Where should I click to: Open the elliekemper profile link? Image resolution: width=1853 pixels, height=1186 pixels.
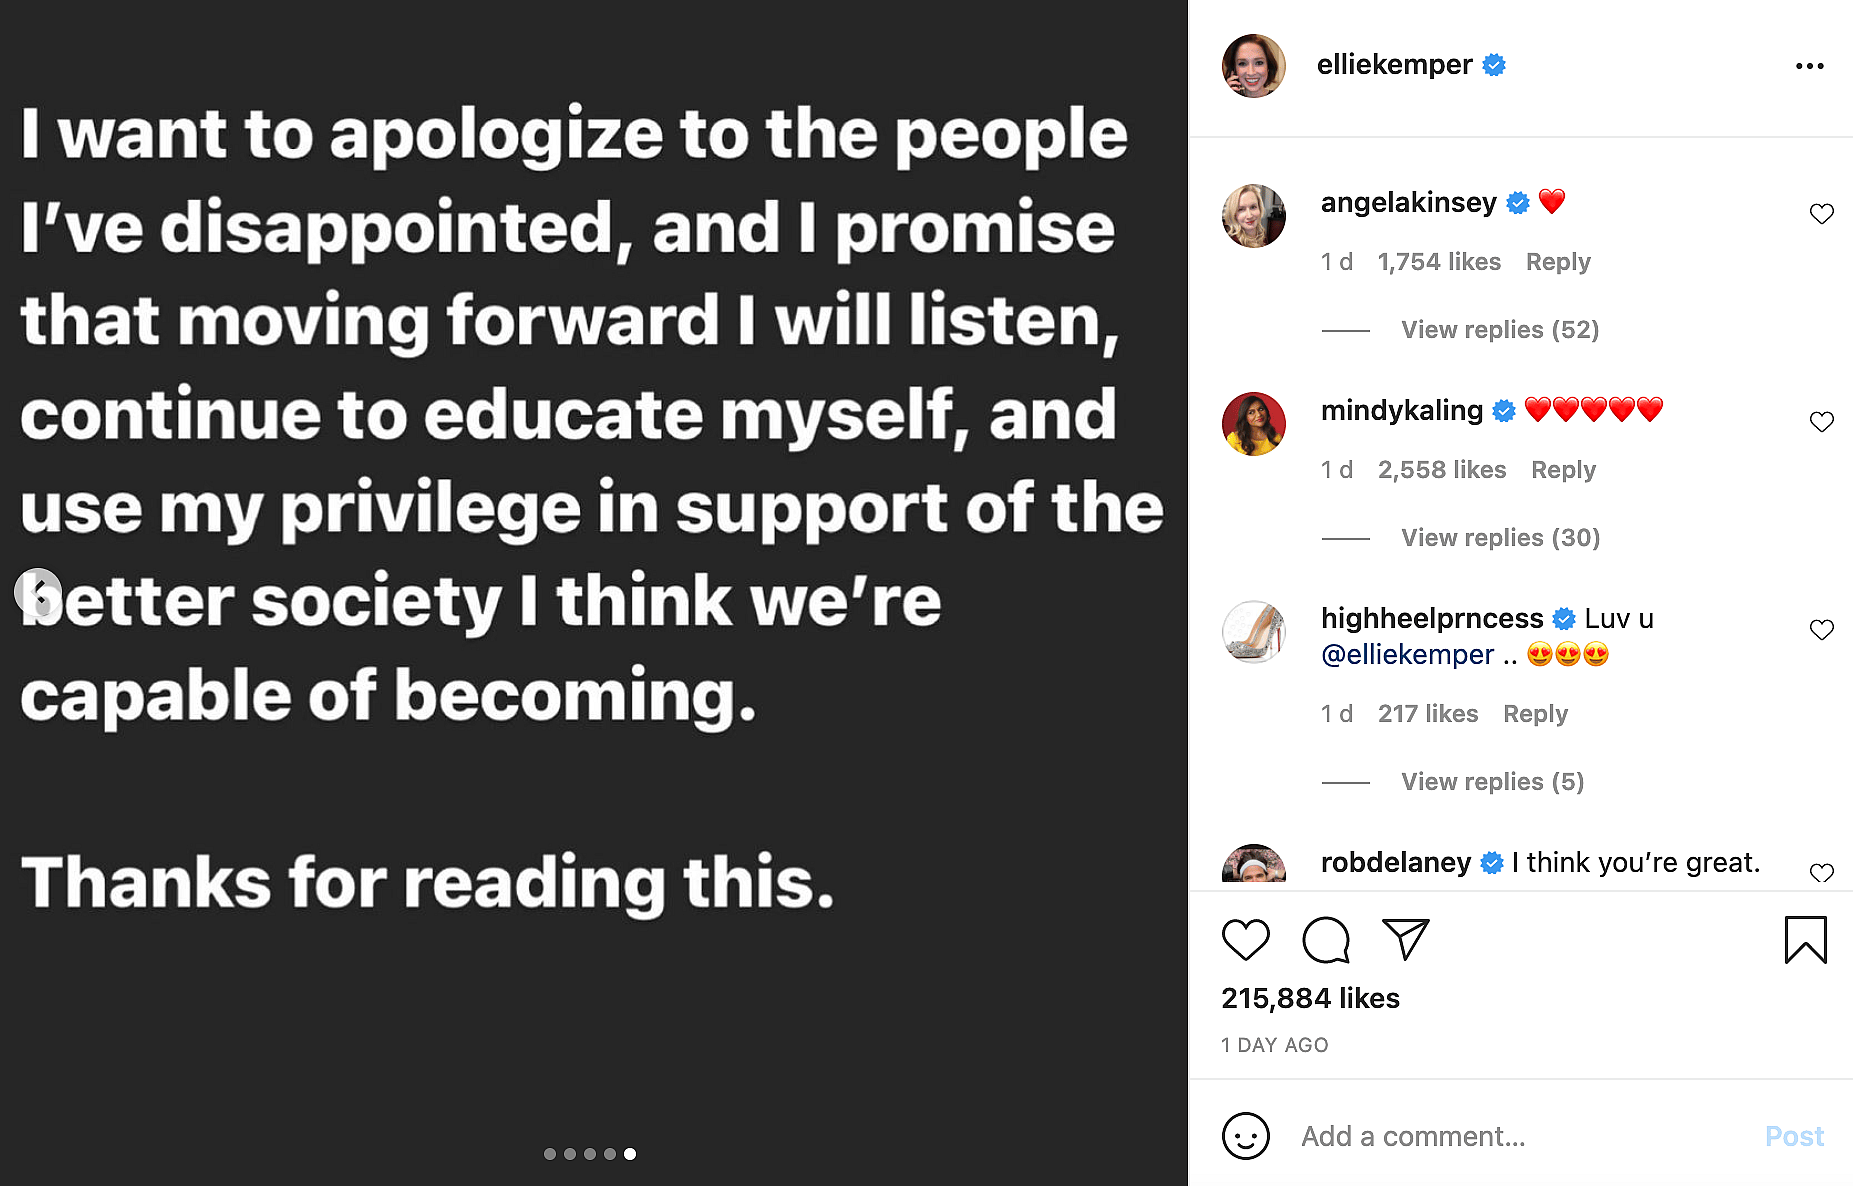coord(1394,65)
